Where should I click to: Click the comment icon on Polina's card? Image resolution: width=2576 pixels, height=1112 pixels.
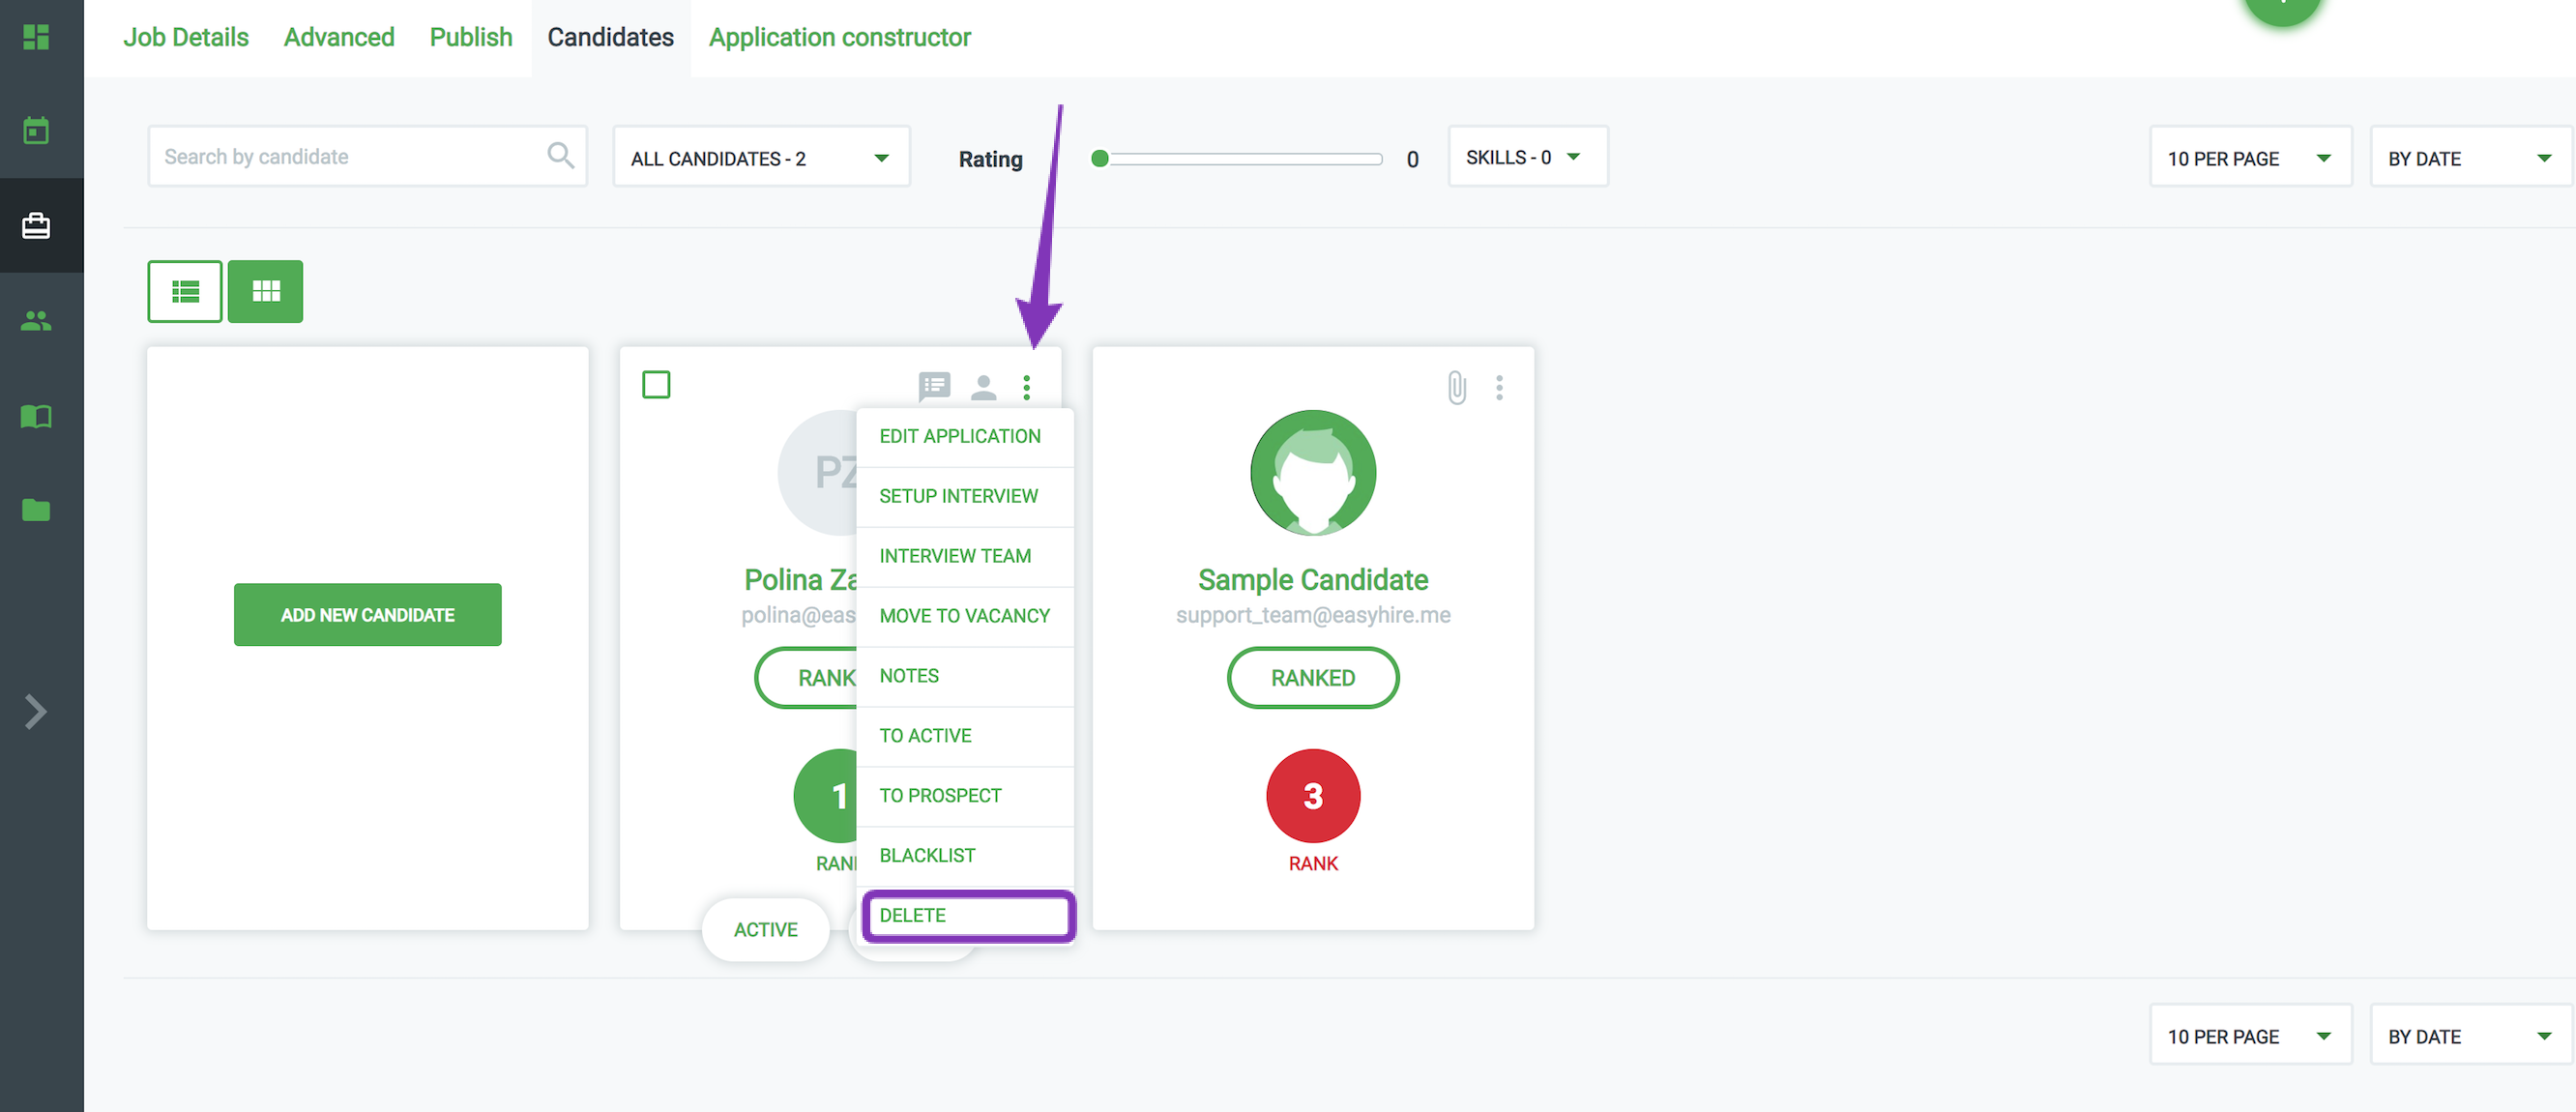(933, 386)
